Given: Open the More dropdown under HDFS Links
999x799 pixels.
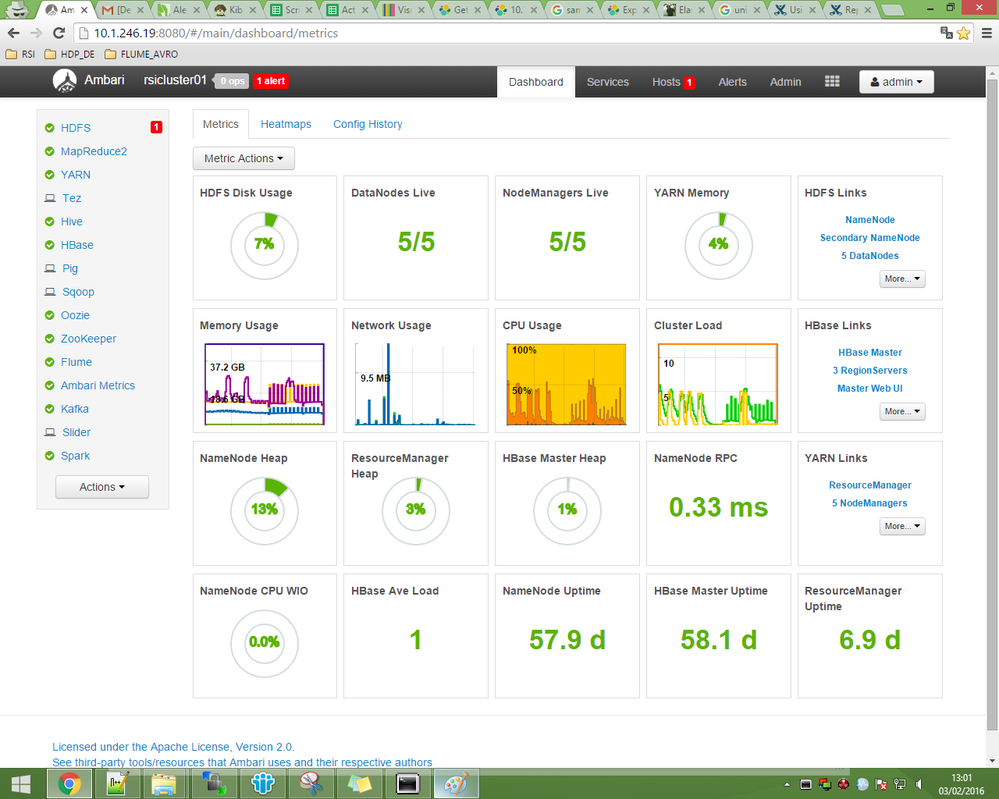Looking at the screenshot, I should coord(902,279).
